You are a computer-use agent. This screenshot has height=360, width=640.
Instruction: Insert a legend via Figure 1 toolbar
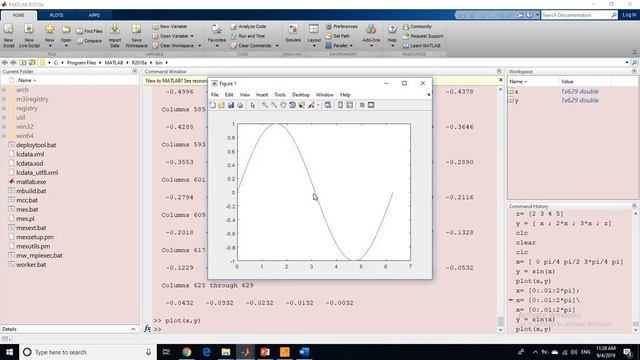click(350, 105)
